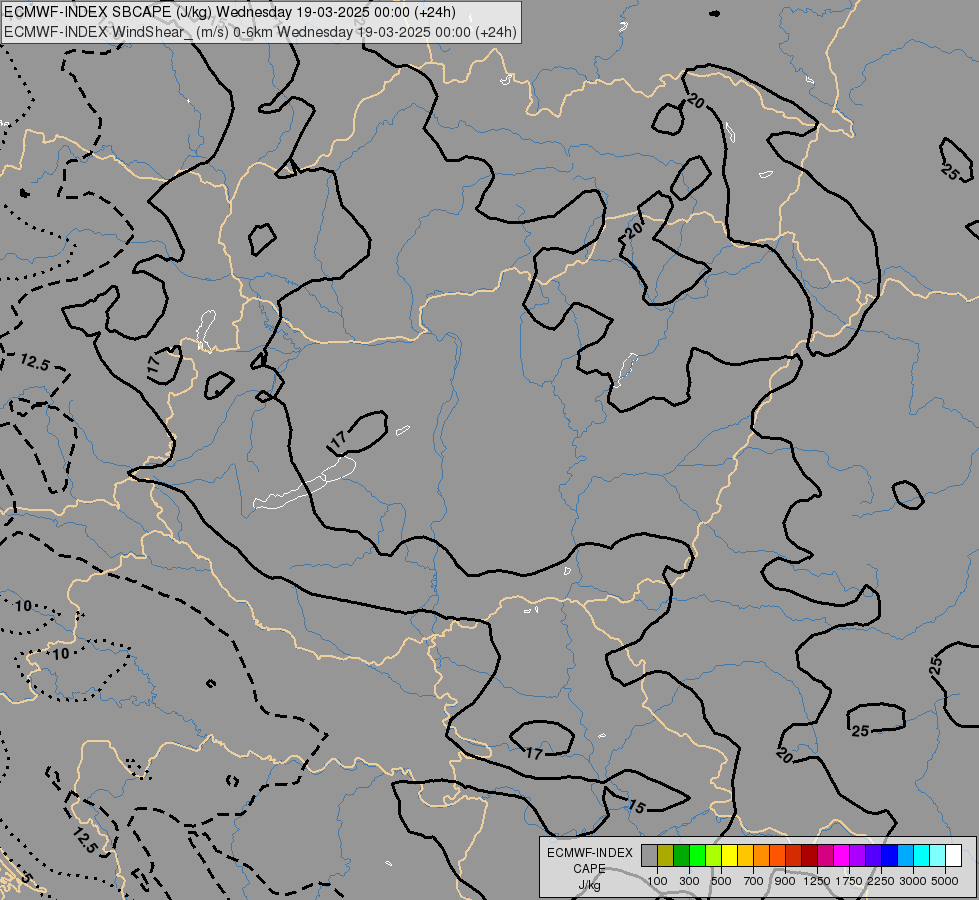Image resolution: width=979 pixels, height=900 pixels.
Task: Select the magenta swatch right of 1750 tick
Action: (x=842, y=855)
